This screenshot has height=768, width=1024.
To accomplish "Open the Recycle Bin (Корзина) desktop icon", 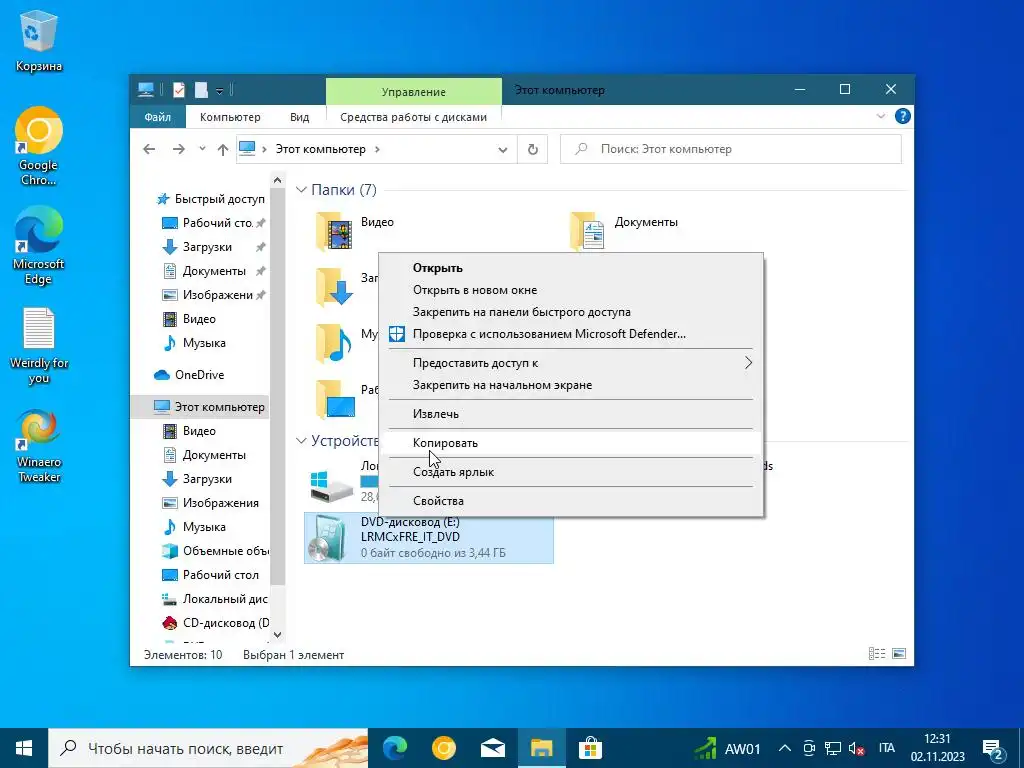I will click(x=39, y=39).
